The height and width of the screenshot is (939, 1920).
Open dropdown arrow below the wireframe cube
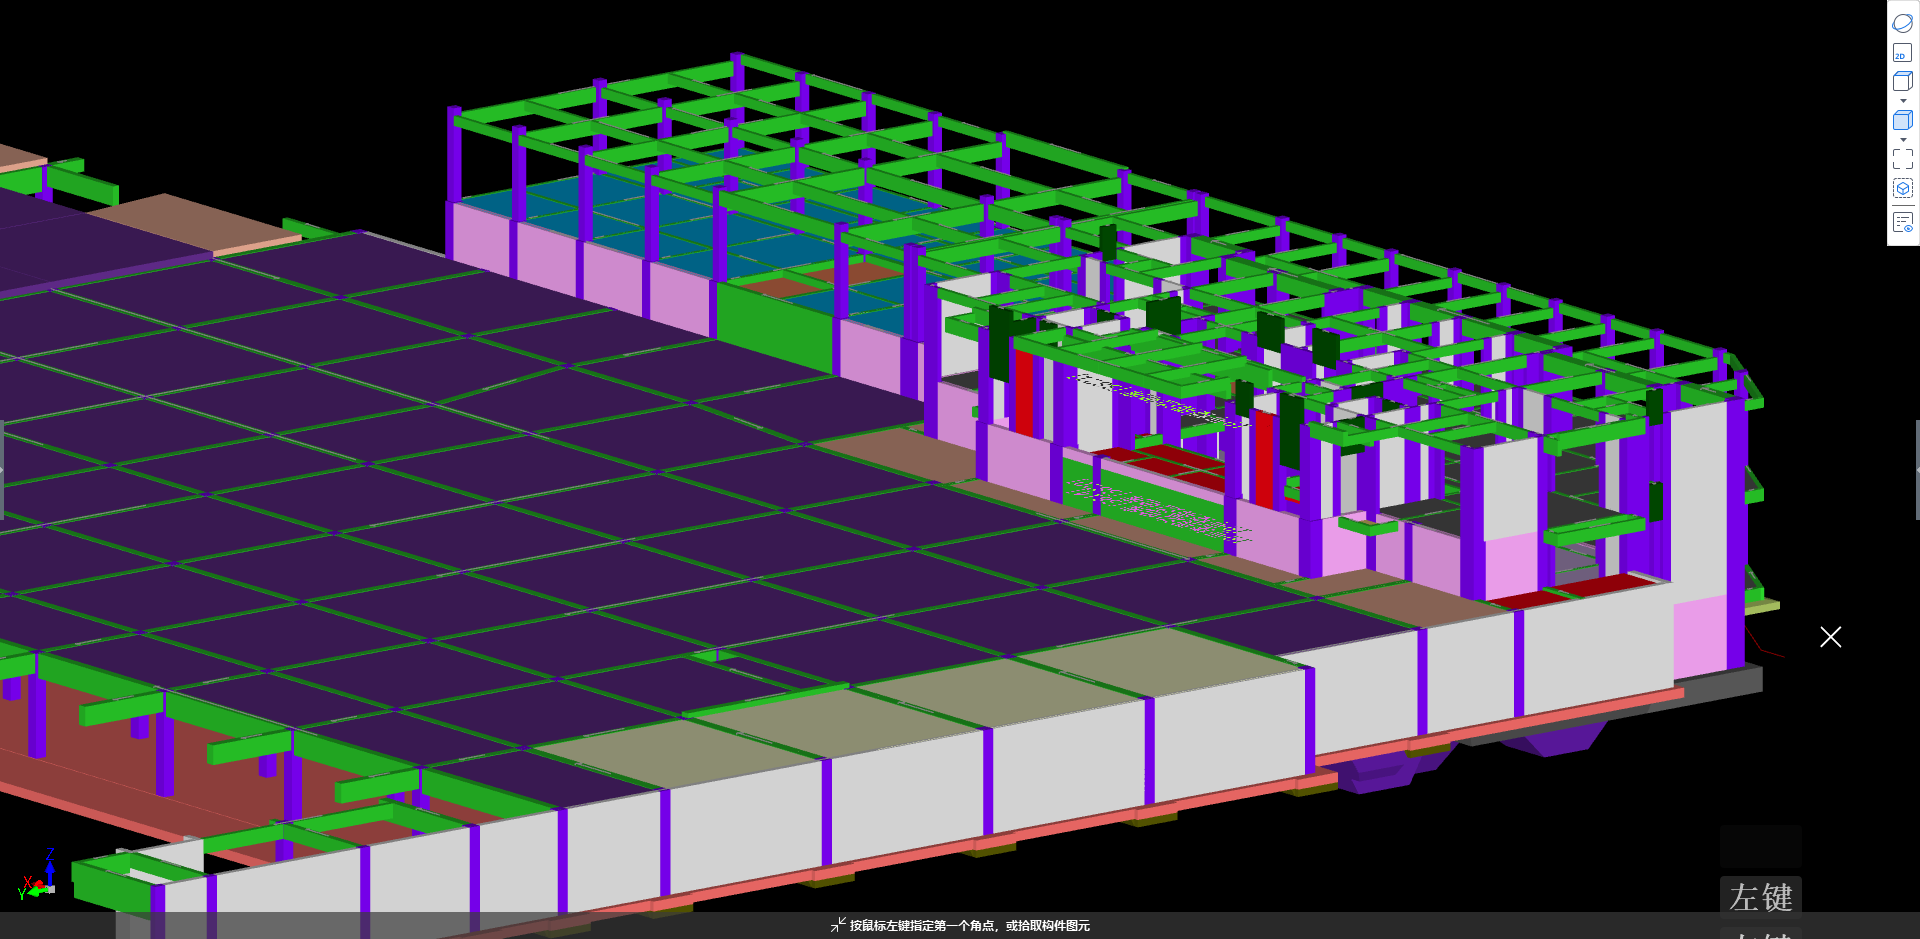(x=1902, y=101)
